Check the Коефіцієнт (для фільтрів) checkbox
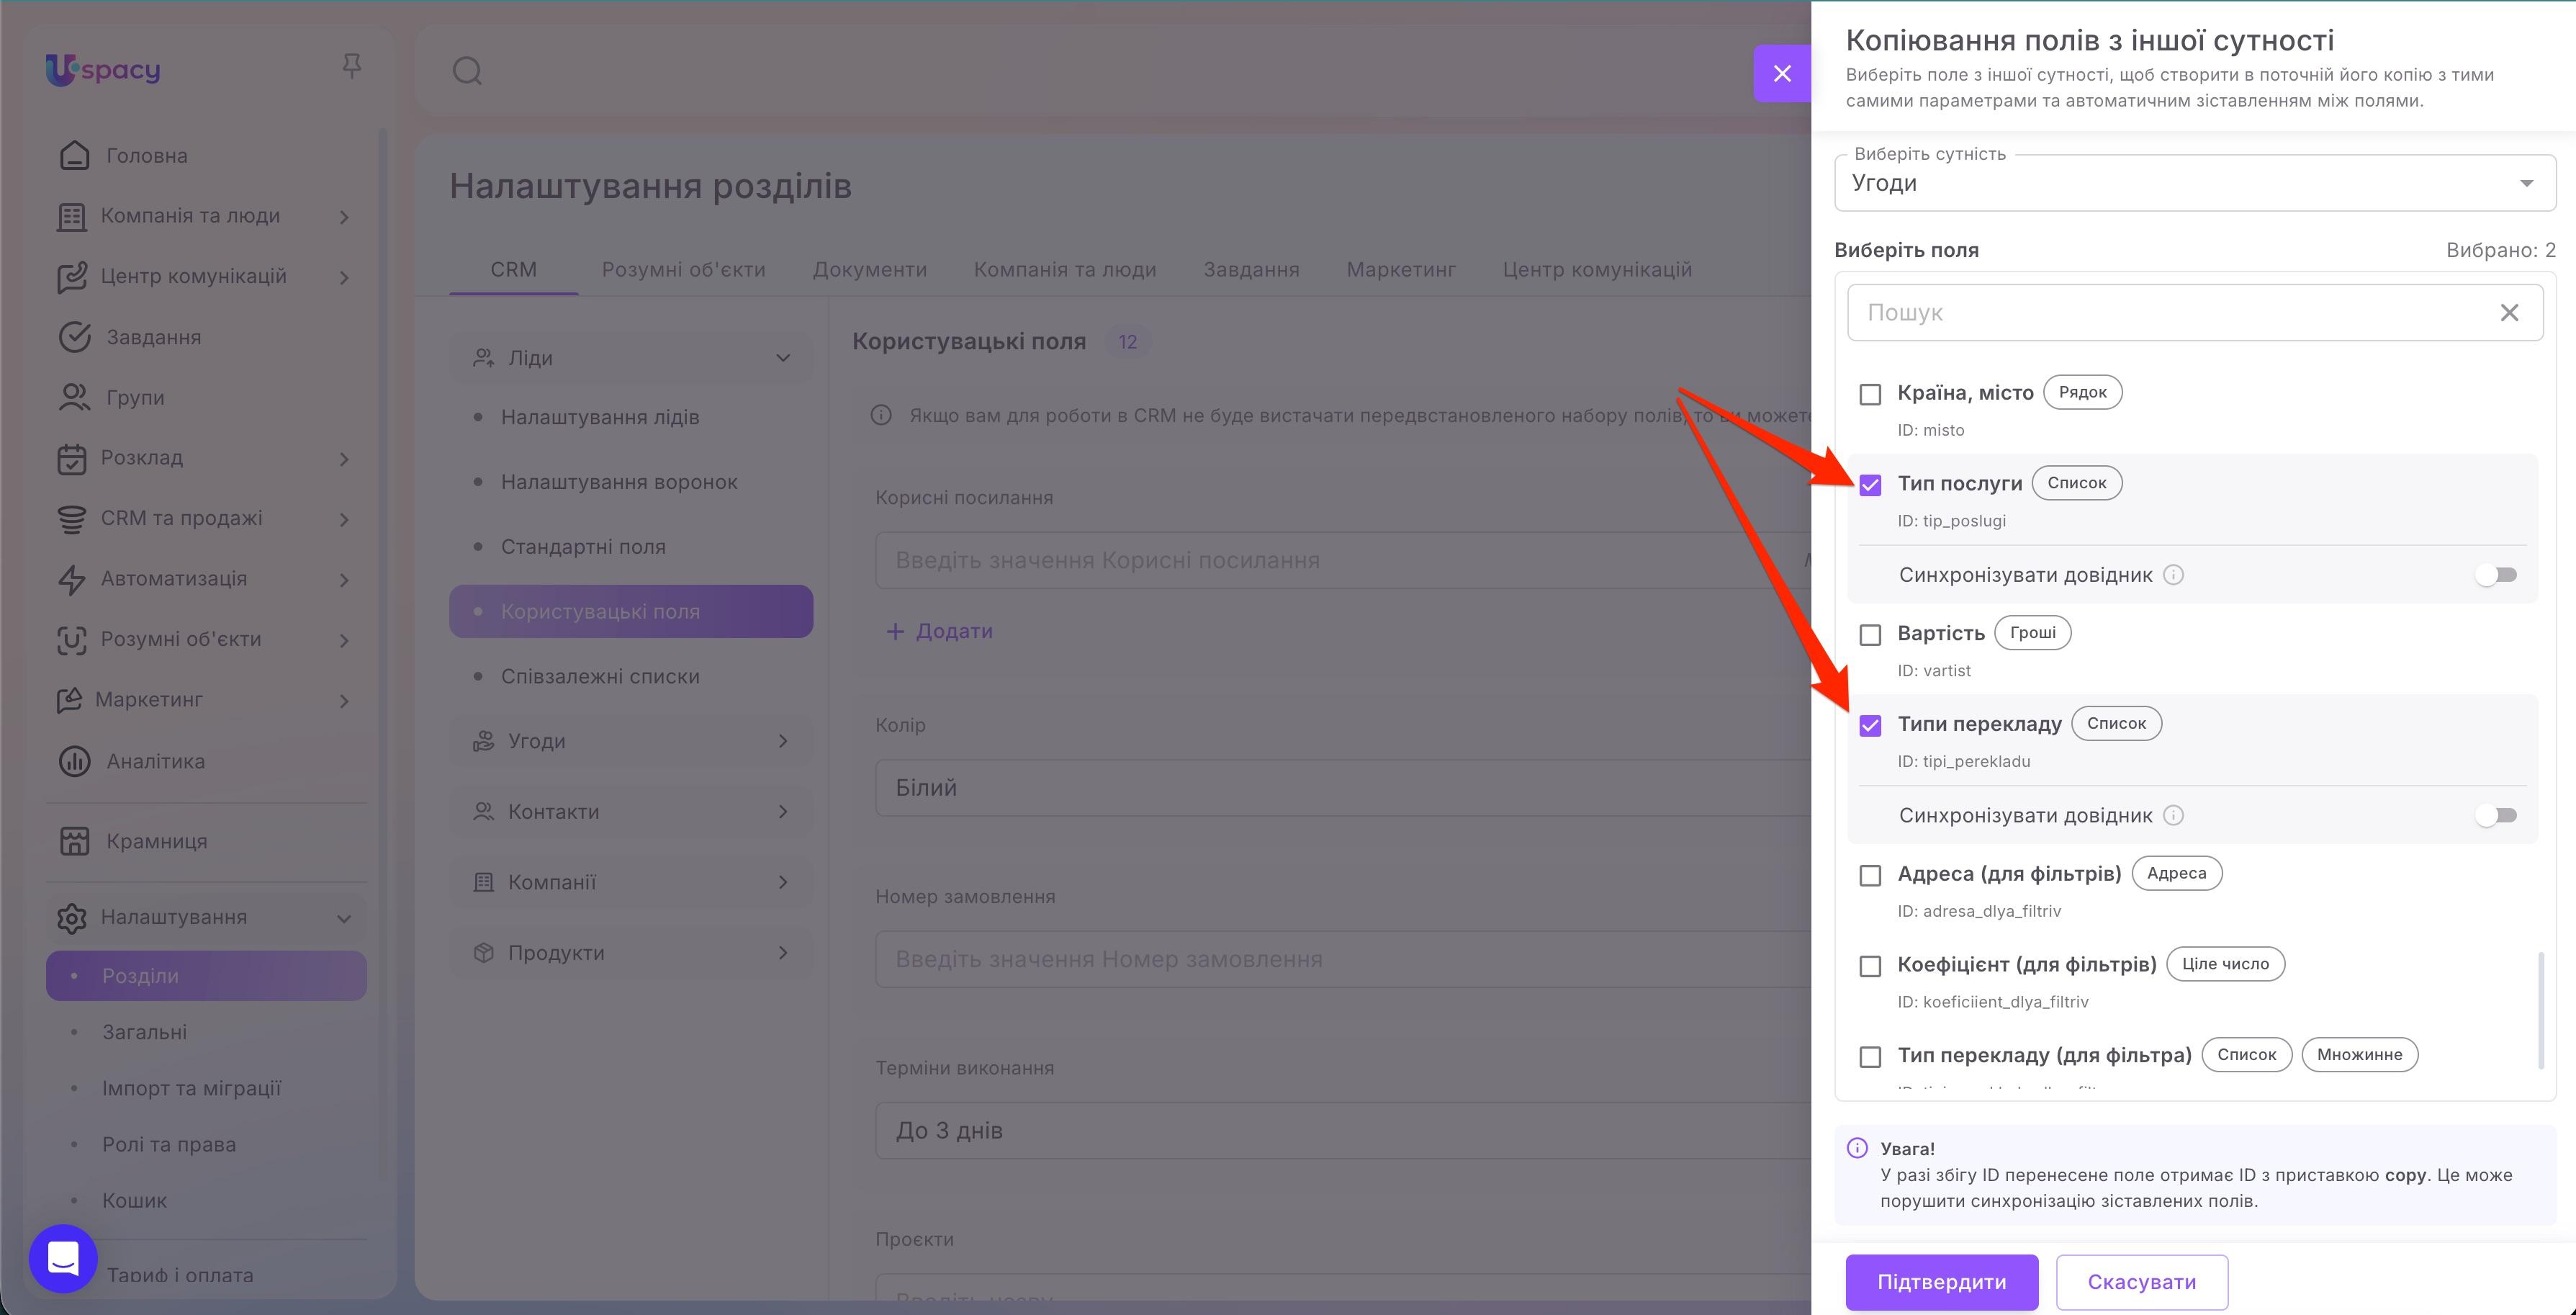Viewport: 2576px width, 1315px height. [x=1870, y=966]
